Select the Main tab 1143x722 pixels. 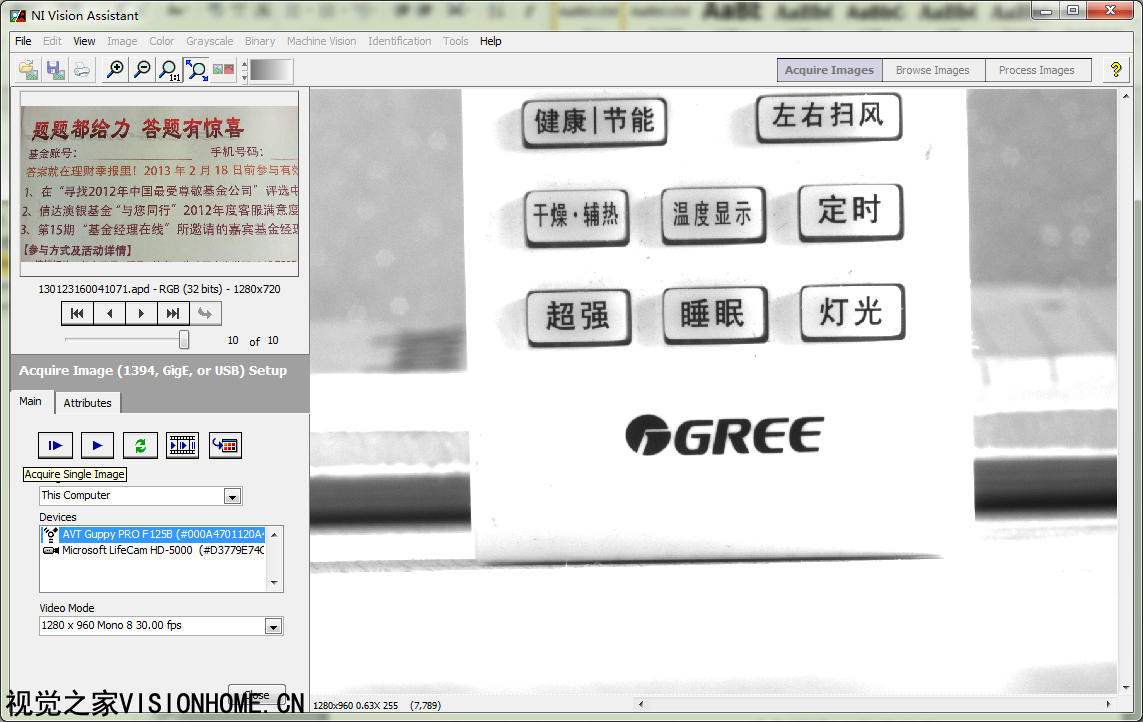[31, 401]
